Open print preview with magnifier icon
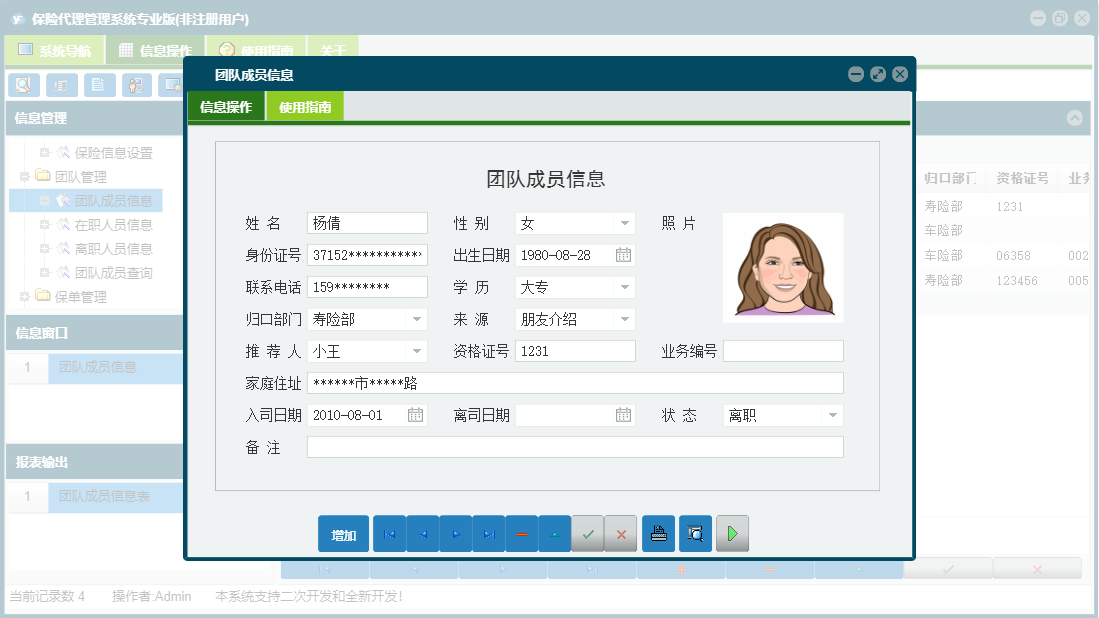 click(695, 534)
